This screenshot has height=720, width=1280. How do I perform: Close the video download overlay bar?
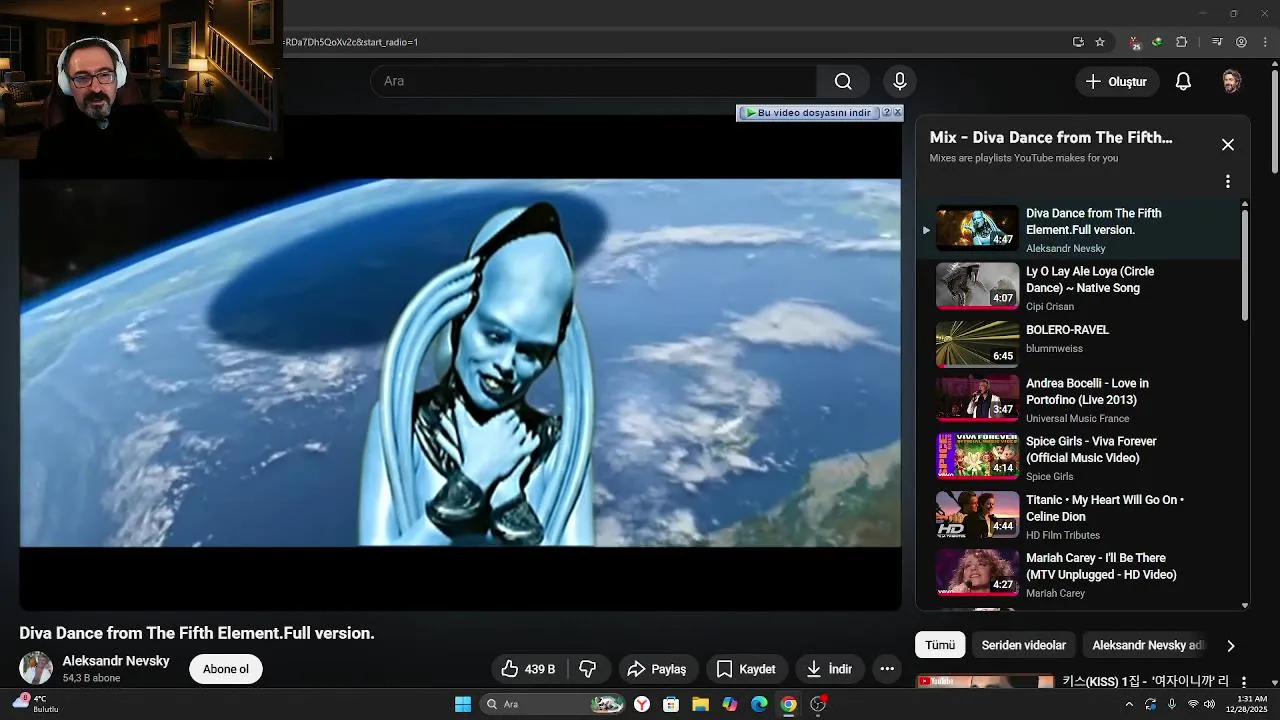coord(897,113)
